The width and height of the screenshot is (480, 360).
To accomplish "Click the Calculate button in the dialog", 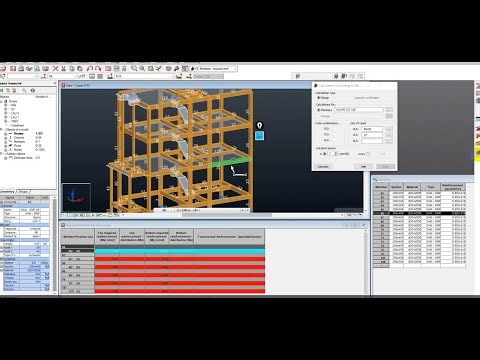I will (x=323, y=166).
